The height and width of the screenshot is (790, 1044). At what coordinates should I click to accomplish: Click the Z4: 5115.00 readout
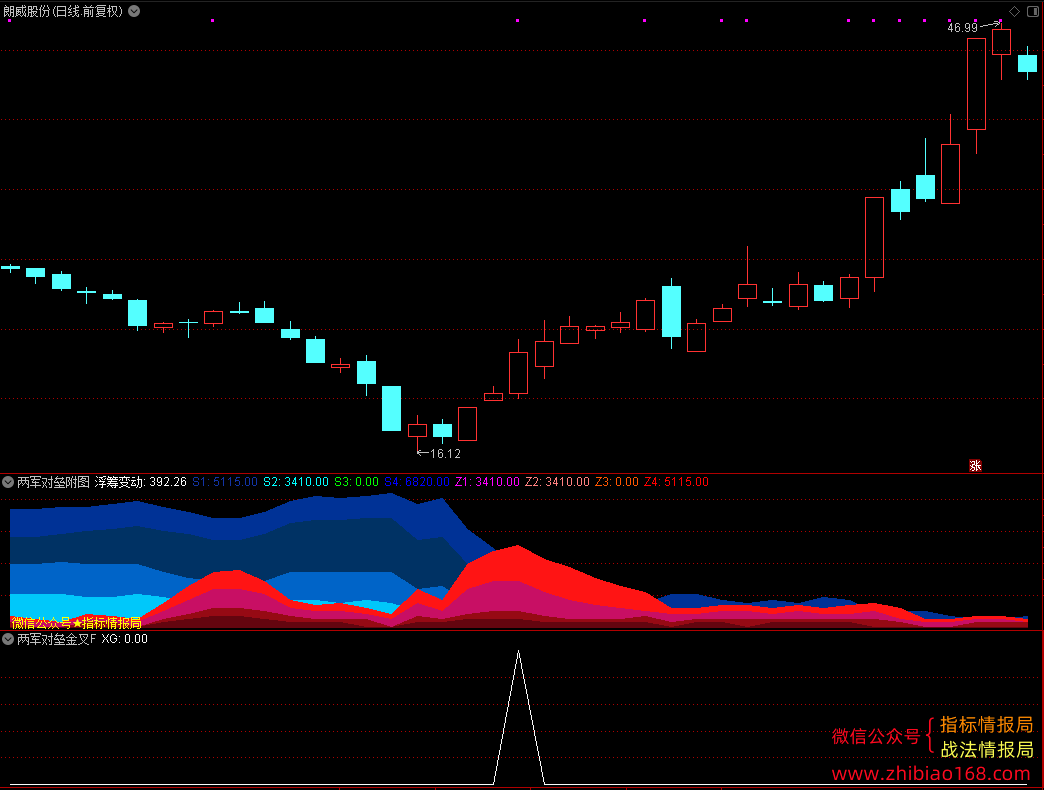click(676, 482)
